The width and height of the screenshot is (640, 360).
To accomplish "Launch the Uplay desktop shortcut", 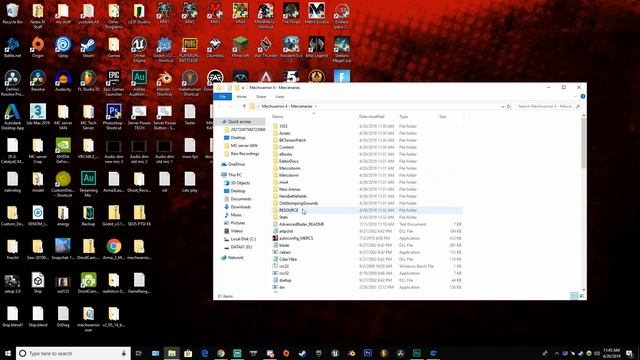I will 63,47.
